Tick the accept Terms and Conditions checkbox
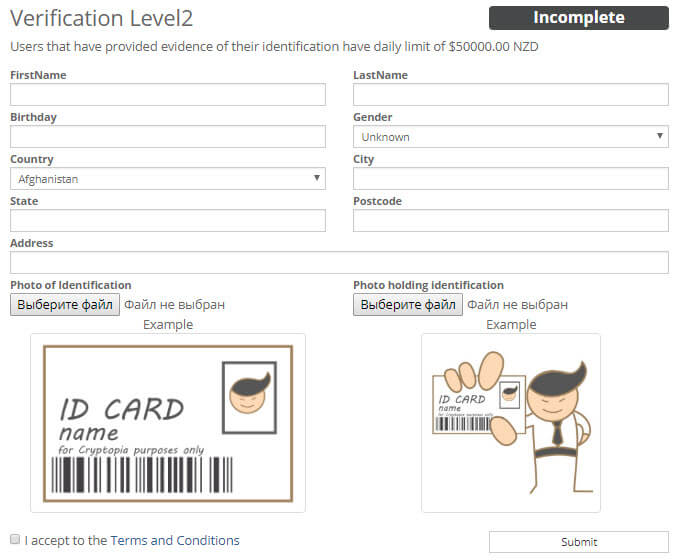This screenshot has height=560, width=675. 15,539
